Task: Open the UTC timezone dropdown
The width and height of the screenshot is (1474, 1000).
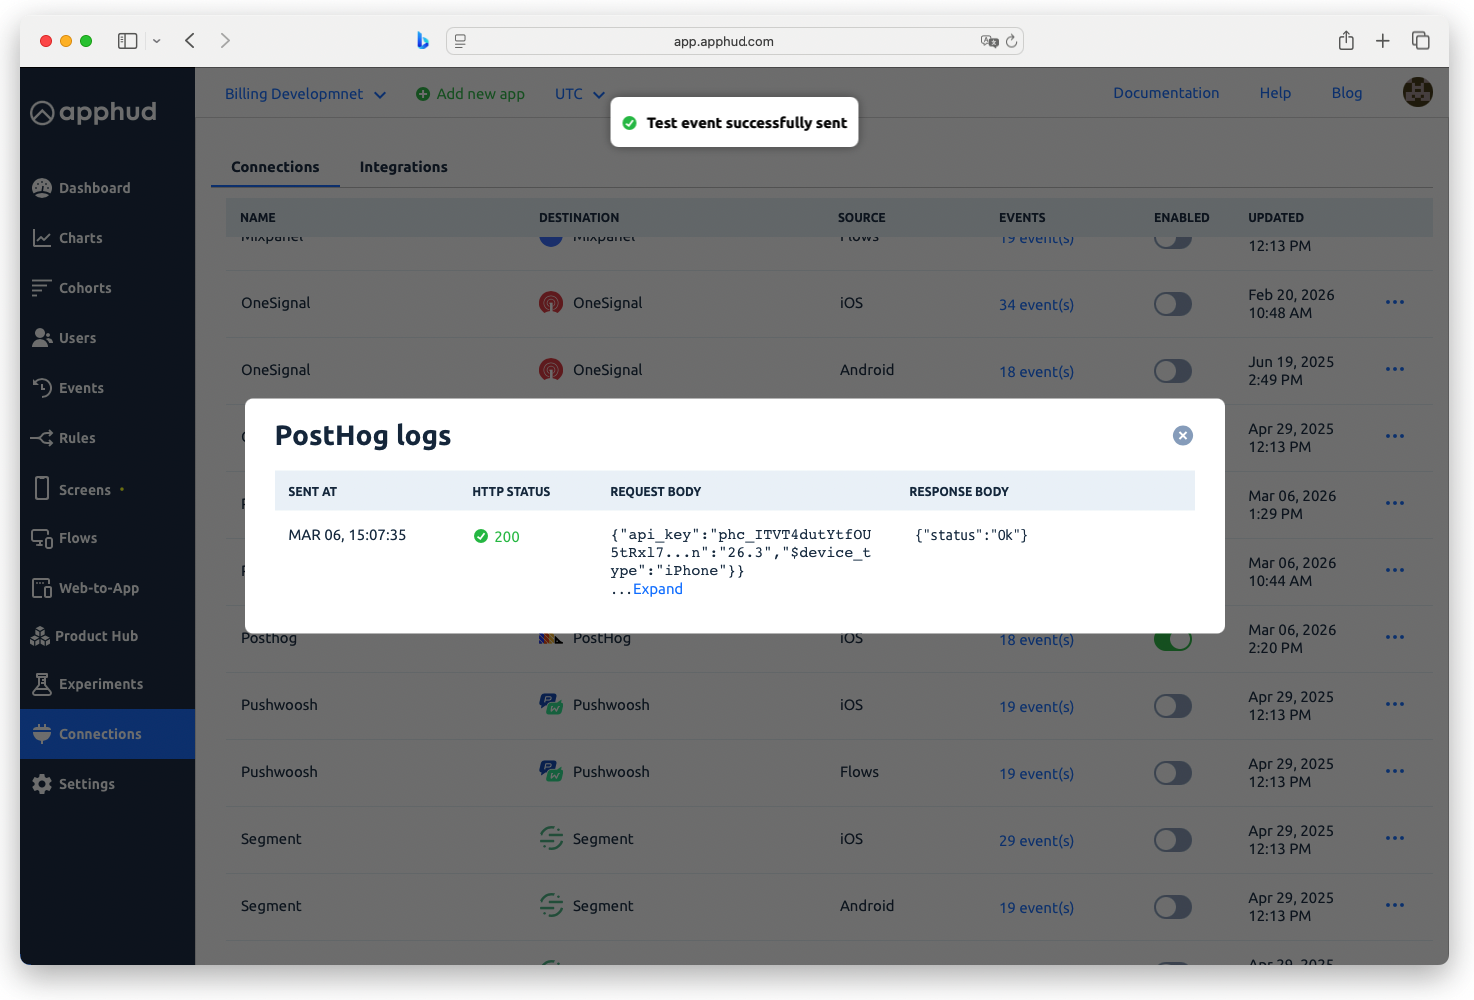Action: [580, 94]
